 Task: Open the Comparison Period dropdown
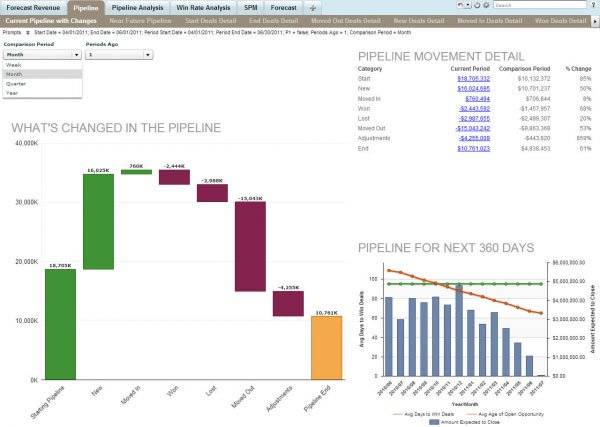click(x=42, y=55)
